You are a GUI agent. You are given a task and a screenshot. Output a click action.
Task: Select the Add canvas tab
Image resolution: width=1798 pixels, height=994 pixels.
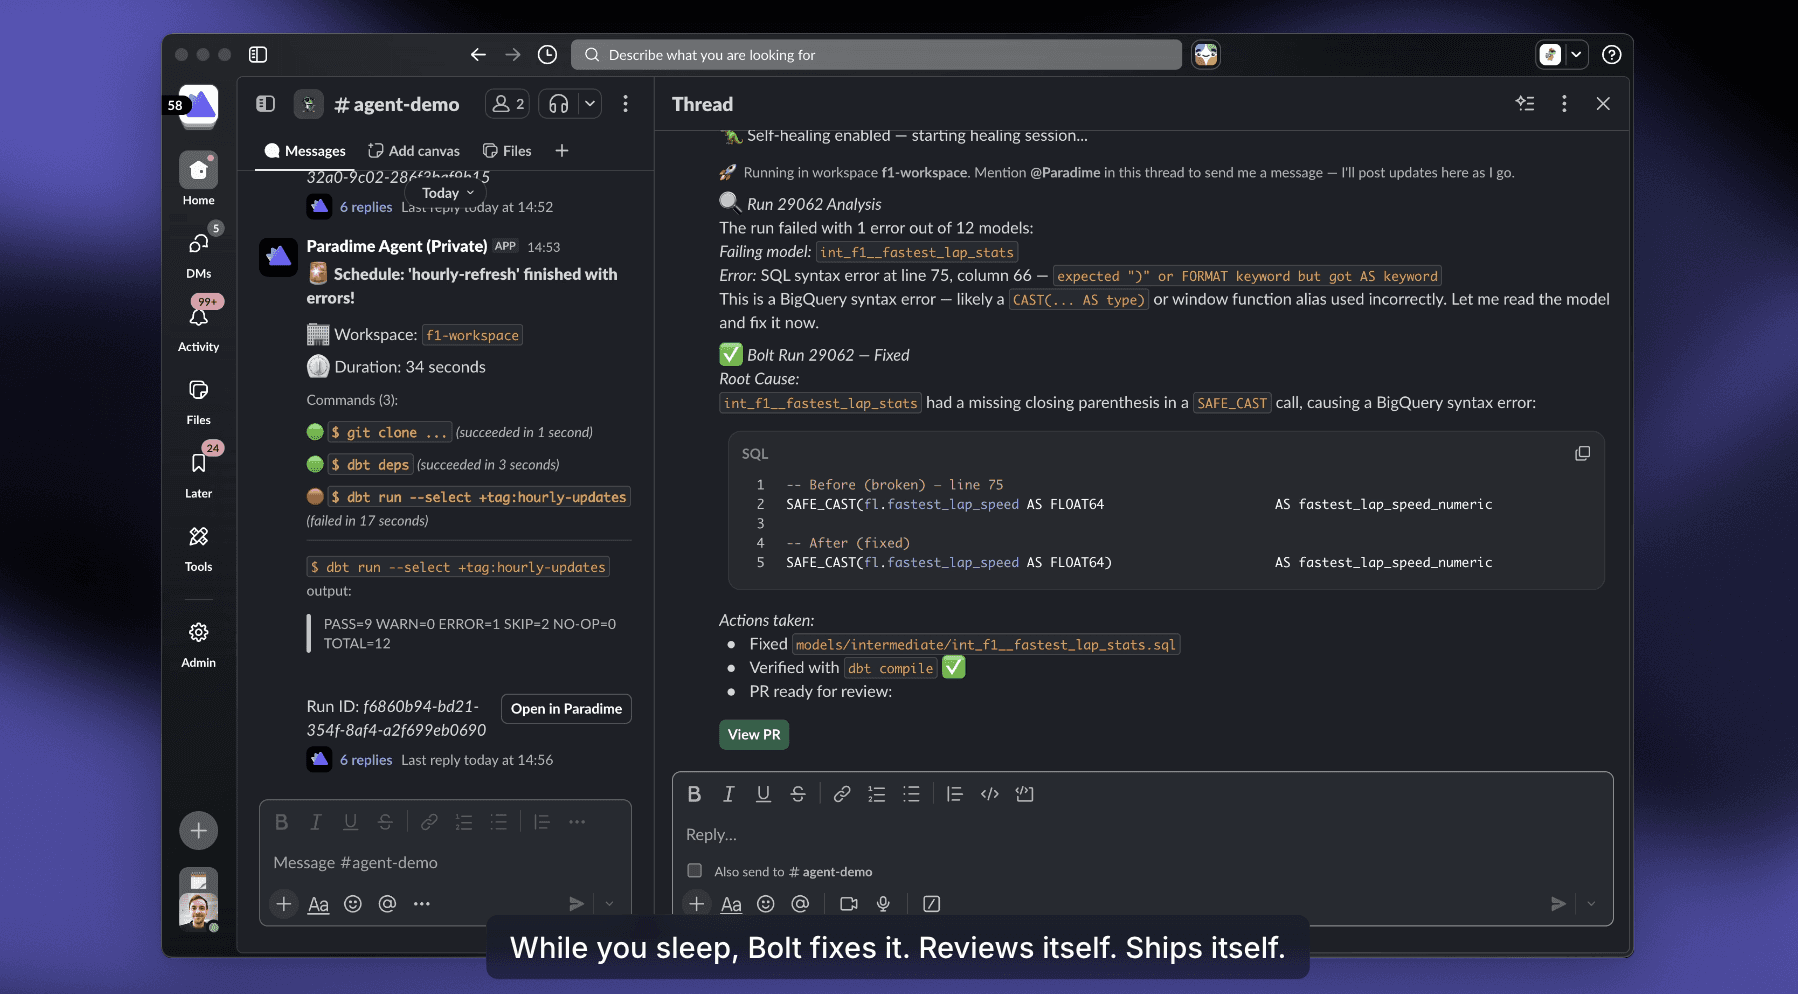coord(414,150)
